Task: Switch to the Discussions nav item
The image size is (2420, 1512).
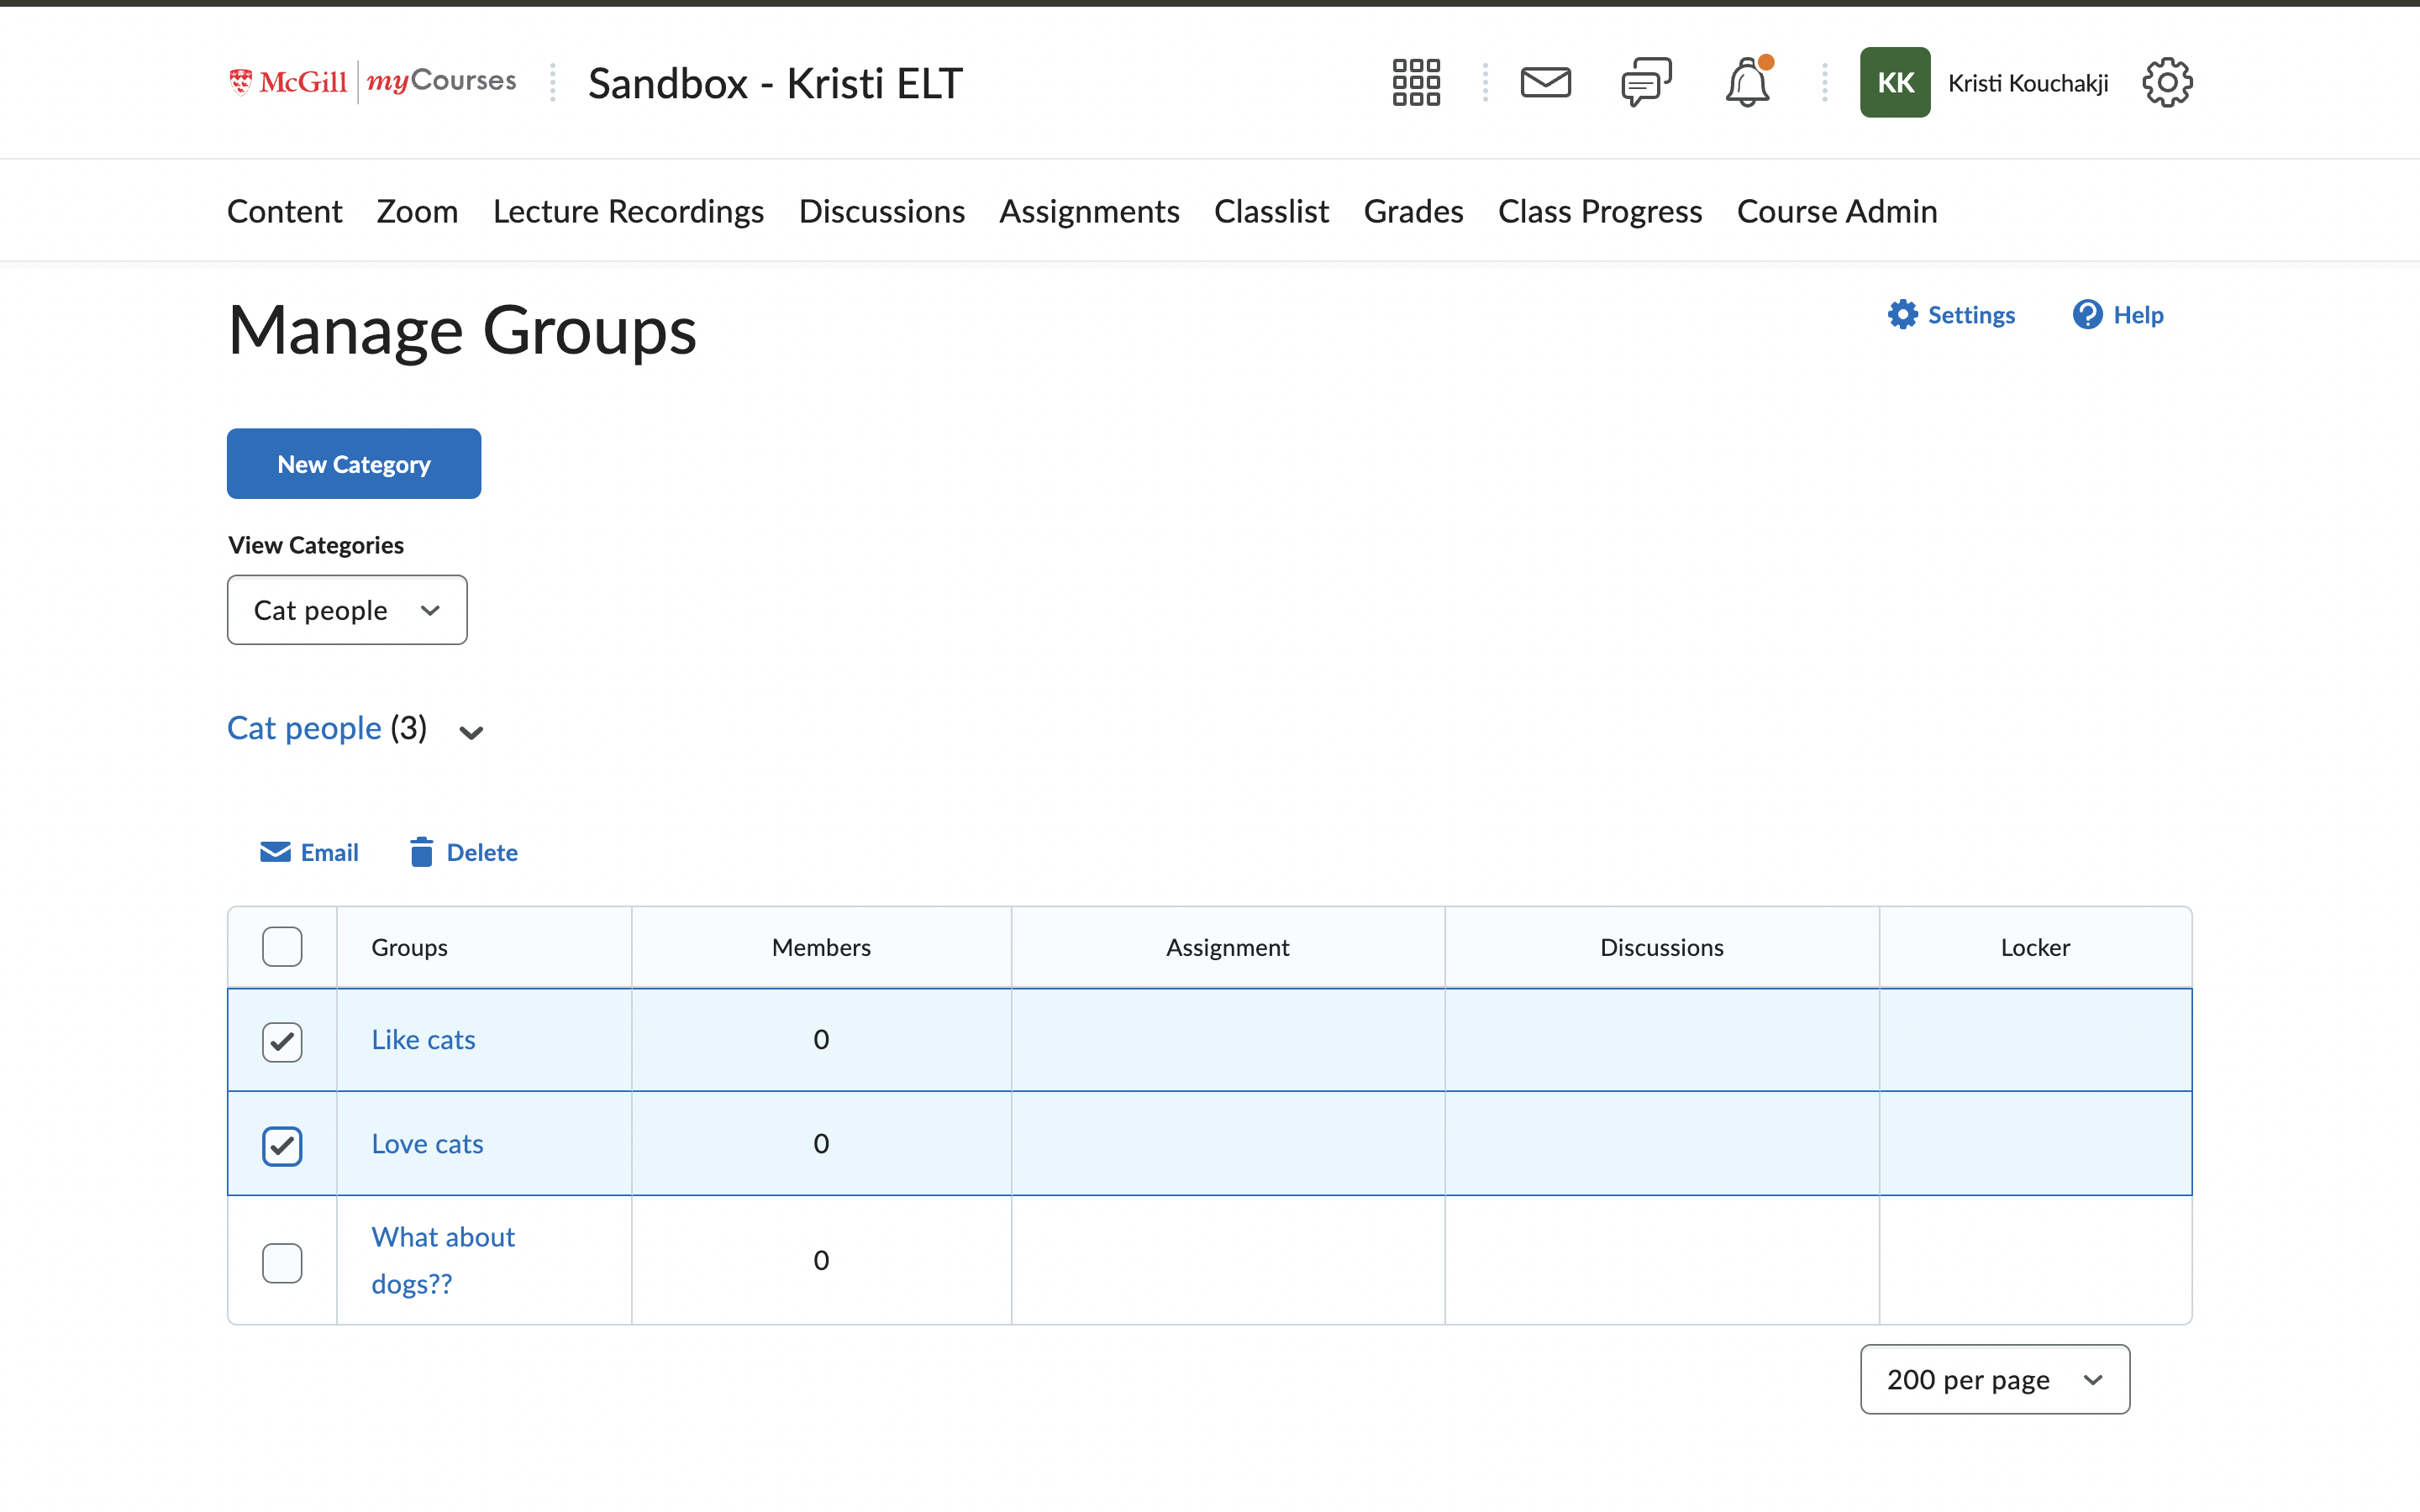Action: tap(881, 211)
